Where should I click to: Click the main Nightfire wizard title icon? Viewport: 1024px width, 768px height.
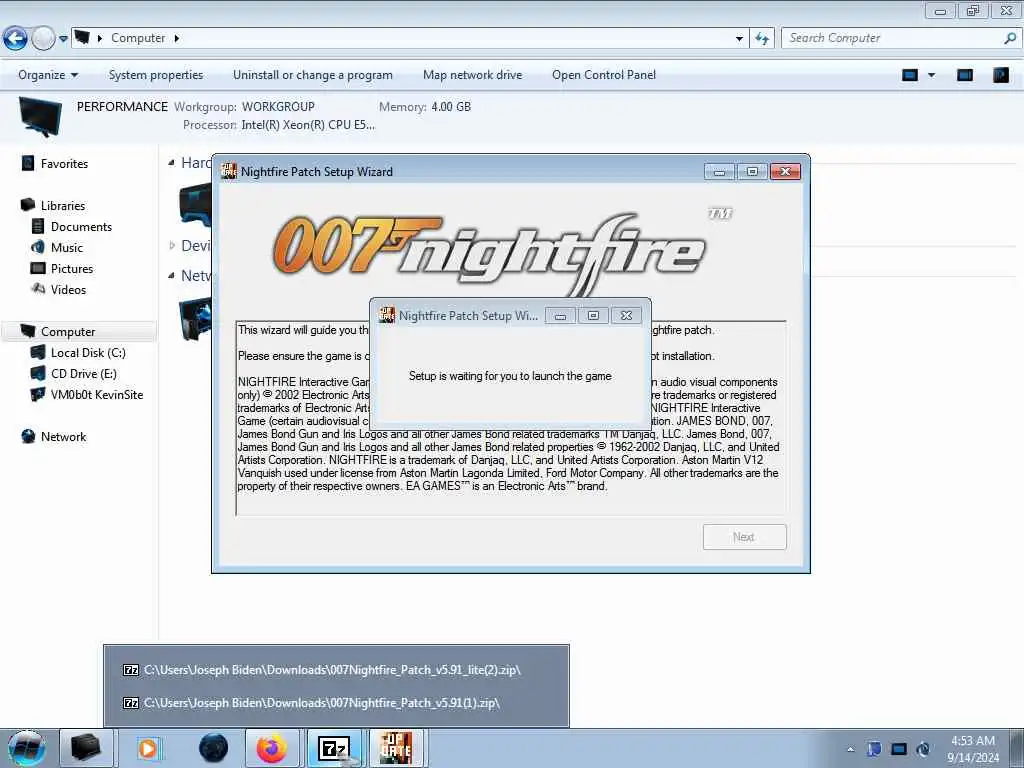pyautogui.click(x=229, y=171)
